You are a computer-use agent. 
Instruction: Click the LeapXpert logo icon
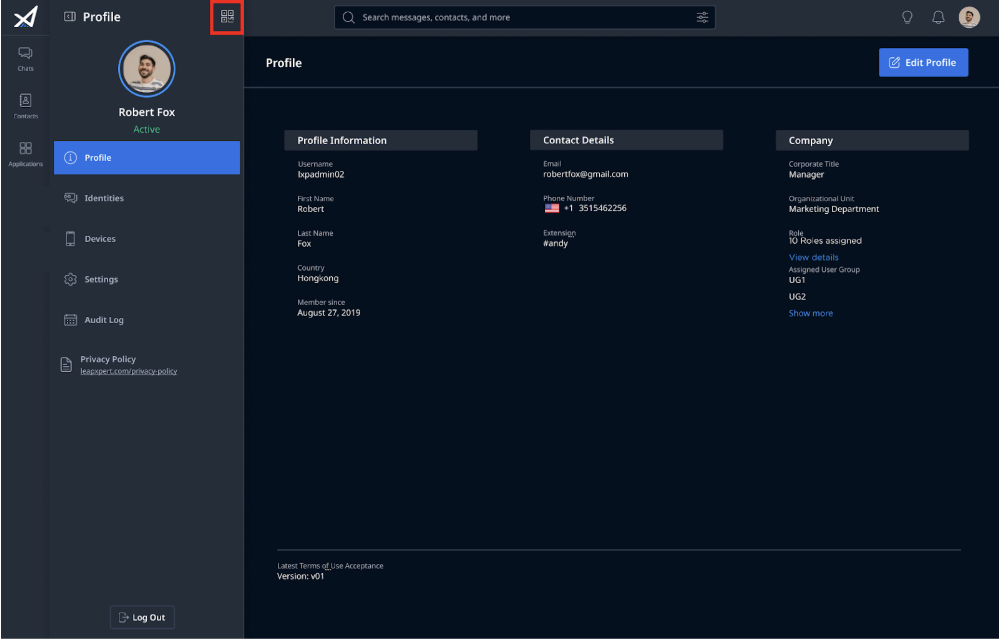[x=26, y=17]
